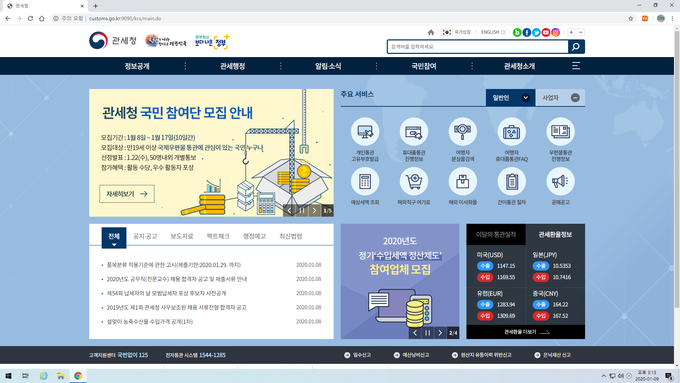The image size is (680, 383).
Task: Open the 여행자 휴대품통관FAQ service icon
Action: (511, 131)
